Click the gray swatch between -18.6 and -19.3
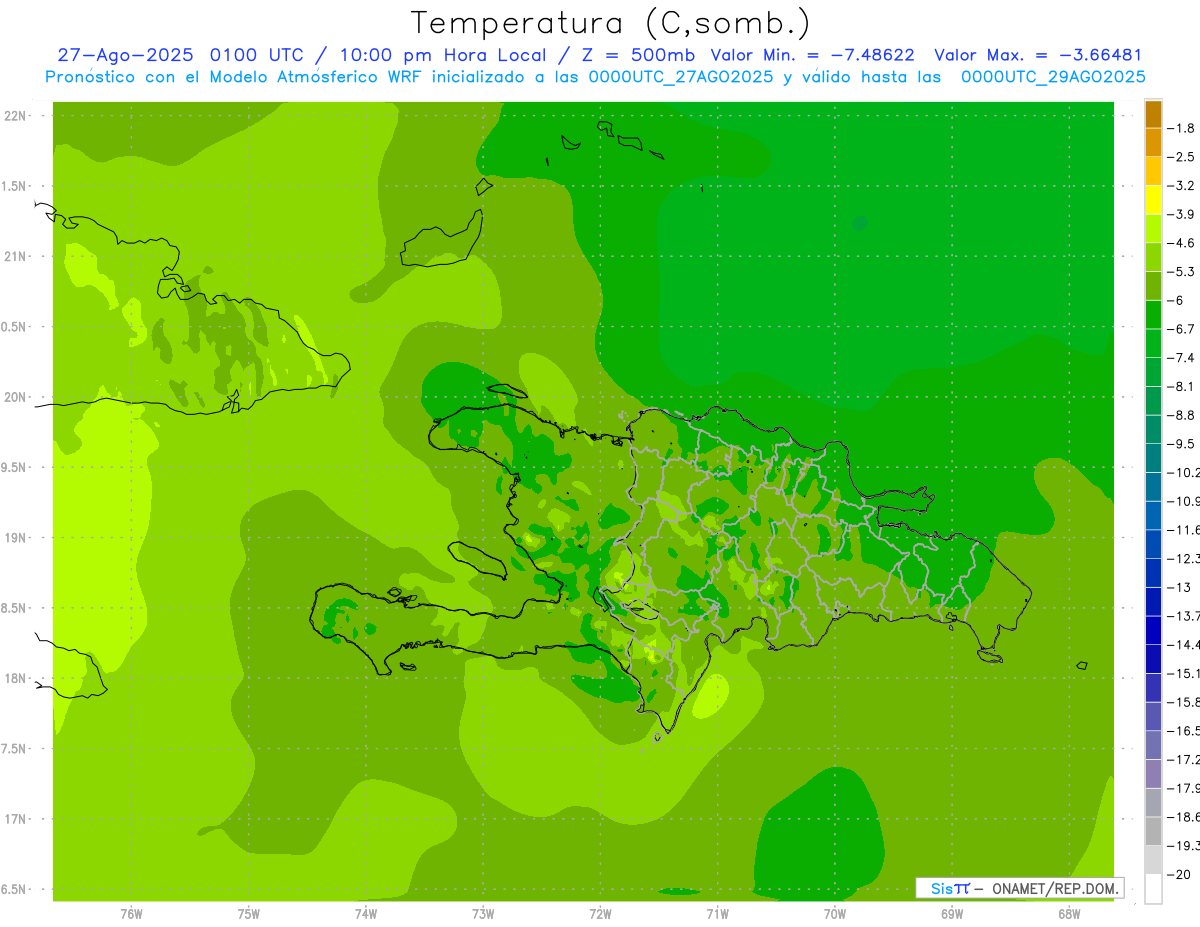 1153,831
